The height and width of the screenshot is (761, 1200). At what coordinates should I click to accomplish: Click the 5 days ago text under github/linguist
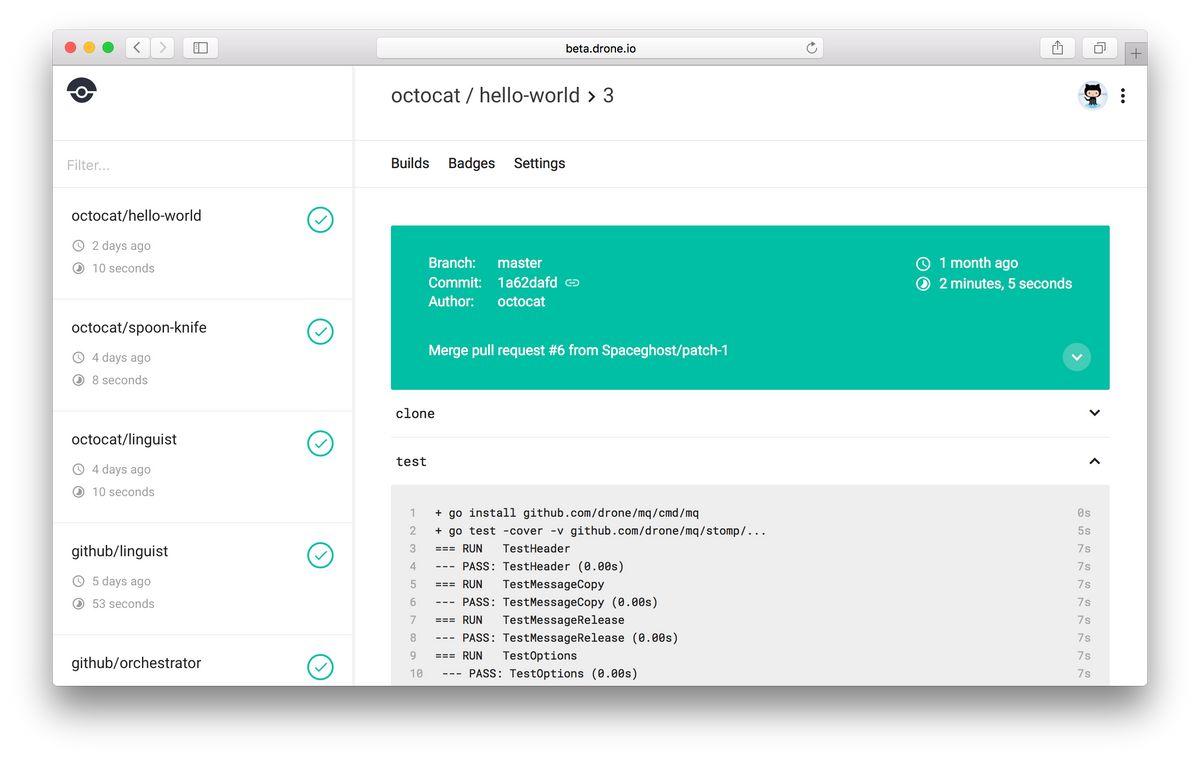[x=121, y=582]
